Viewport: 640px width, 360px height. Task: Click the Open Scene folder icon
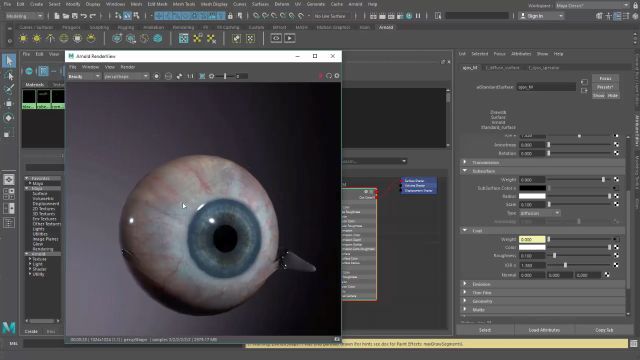pos(66,16)
